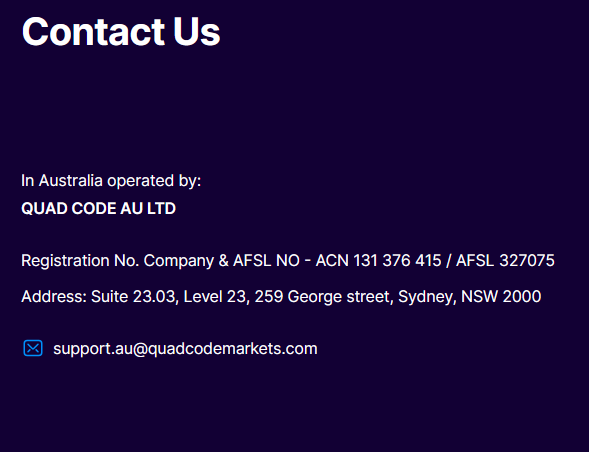Click '259 George street' text
589x452 pixels.
(x=322, y=297)
